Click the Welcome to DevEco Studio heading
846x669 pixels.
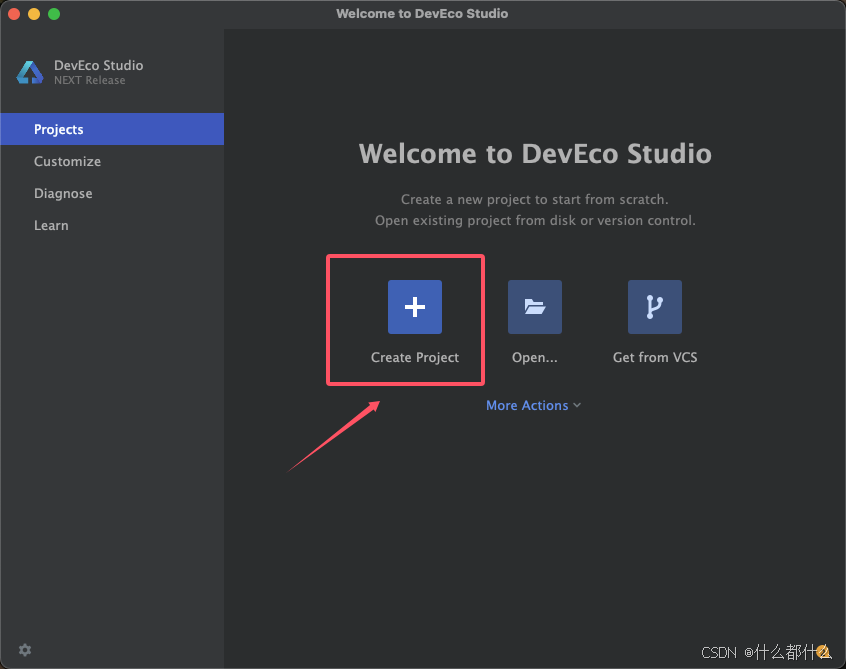(535, 154)
